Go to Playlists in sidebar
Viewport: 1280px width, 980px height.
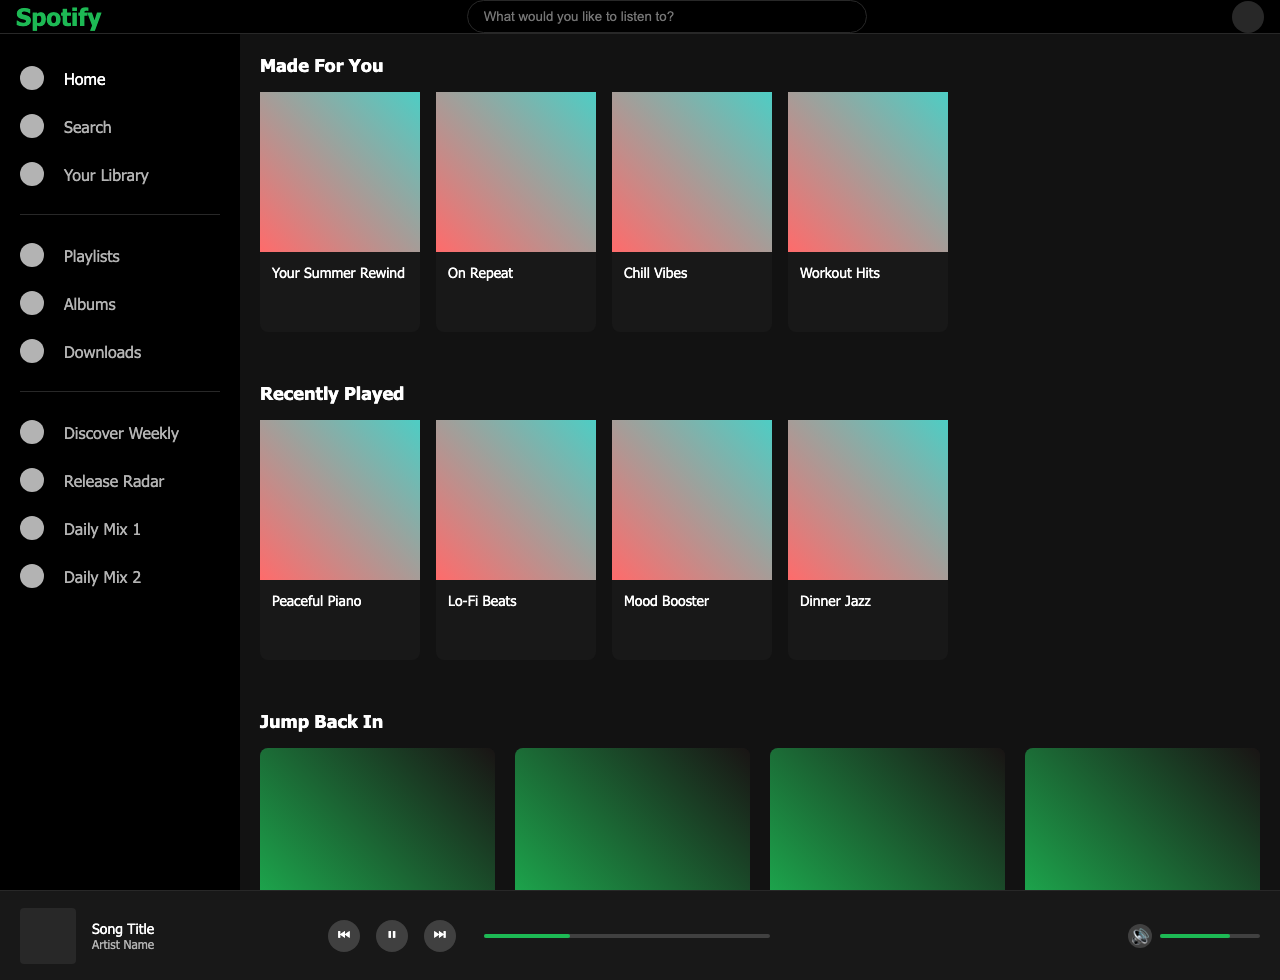[x=91, y=256]
